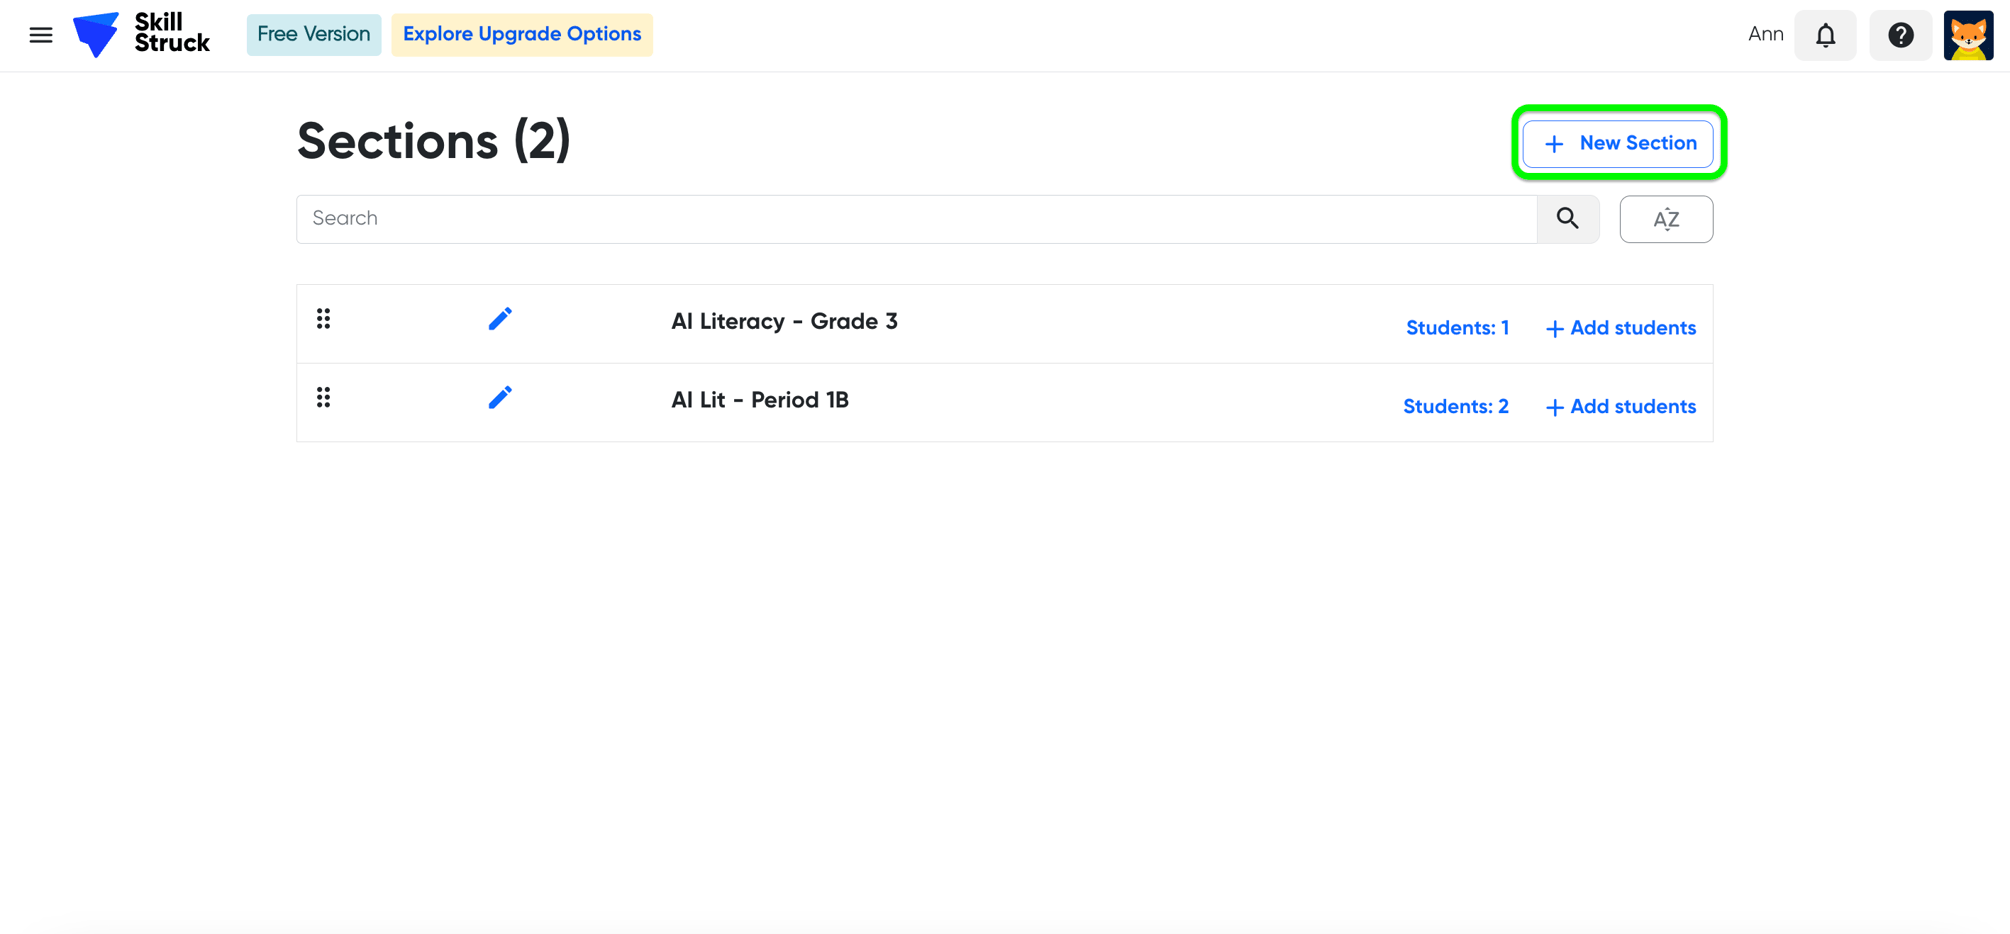This screenshot has width=2010, height=934.
Task: Open the AI Lit - Period 1B section
Action: [760, 400]
